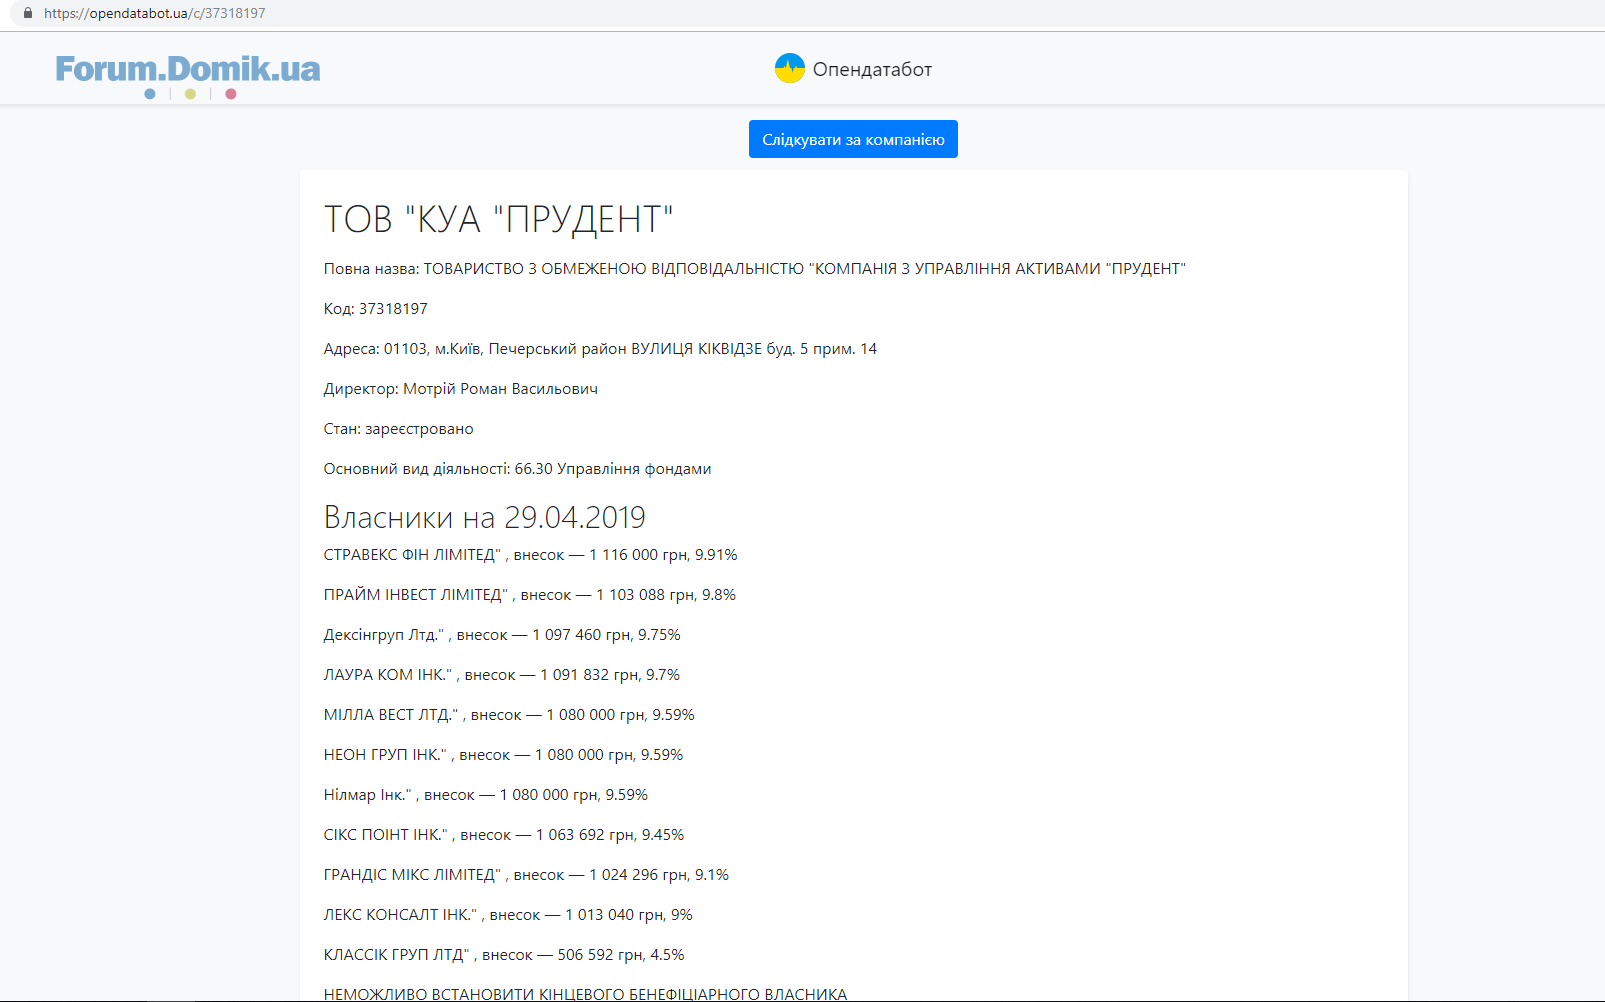Click the Дексінгруп Лтд. owner row
Viewport: 1605px width, 1002px height.
tap(502, 635)
